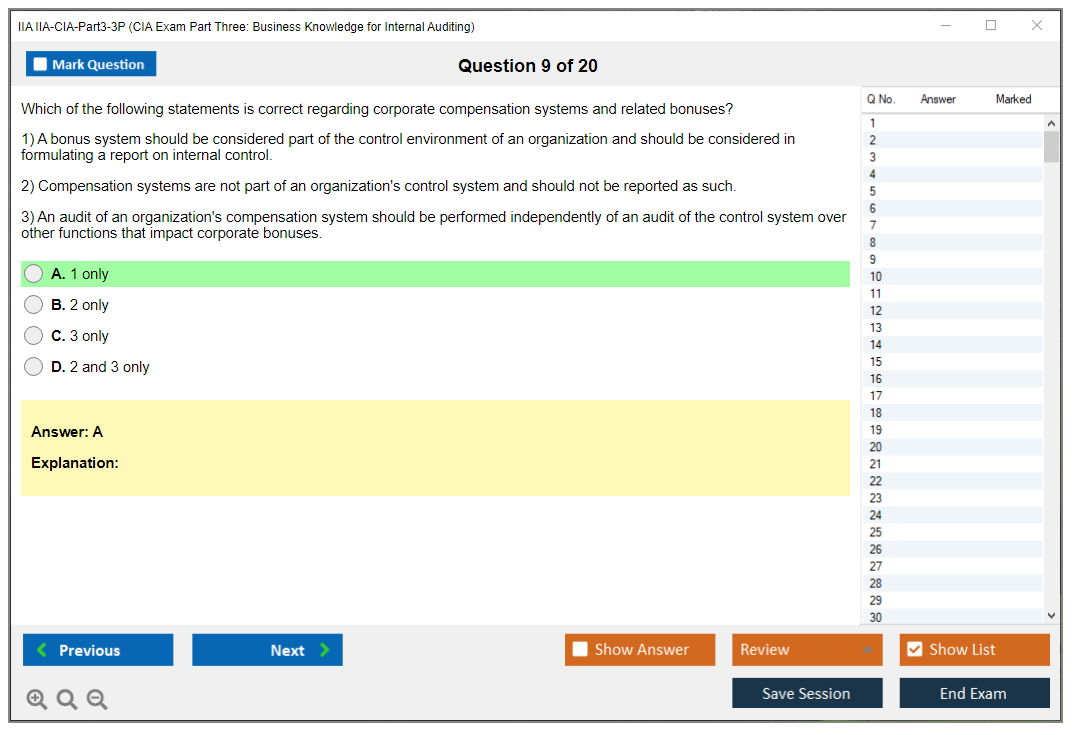Go to the Next question

click(x=267, y=650)
